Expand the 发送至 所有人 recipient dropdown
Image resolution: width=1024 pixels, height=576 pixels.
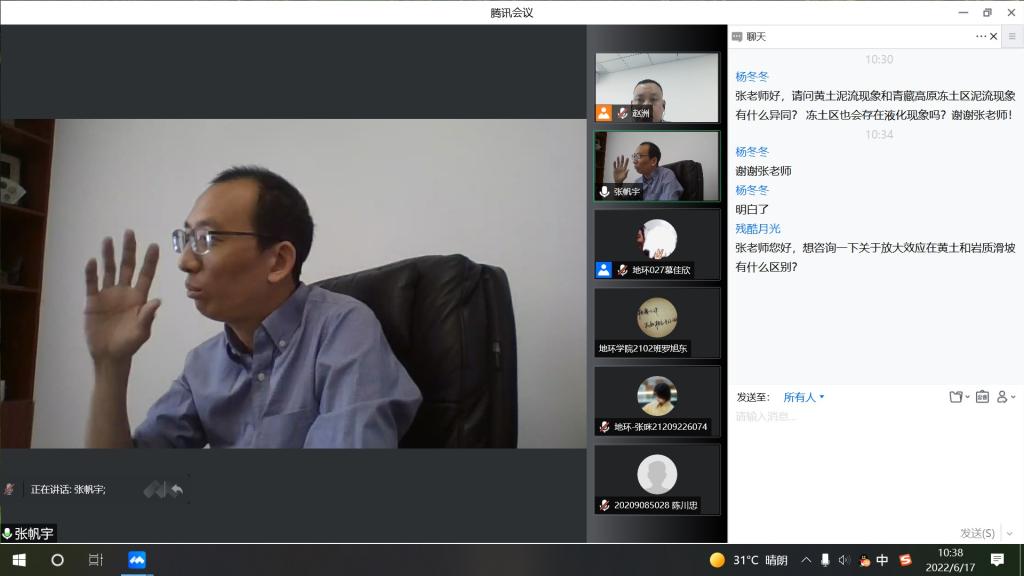(x=804, y=397)
